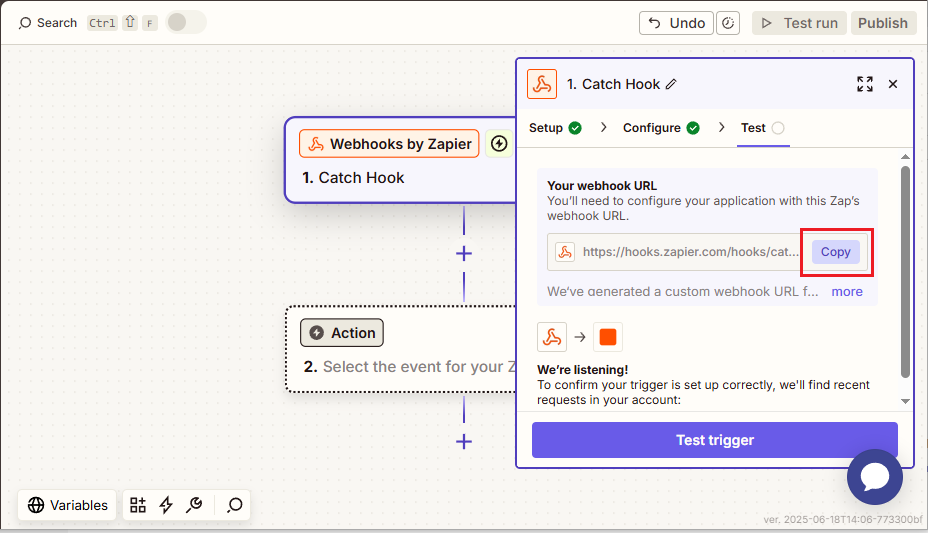Expand the panel to full screen
928x533 pixels.
pyautogui.click(x=865, y=84)
